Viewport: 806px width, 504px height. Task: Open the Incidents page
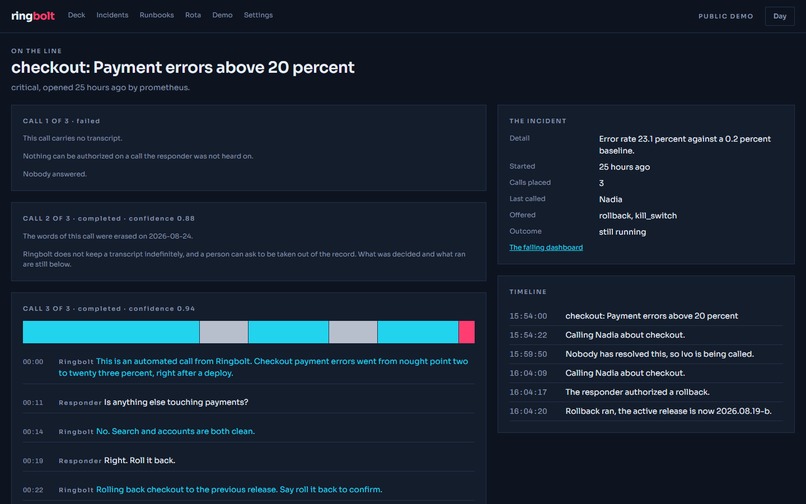pos(112,15)
